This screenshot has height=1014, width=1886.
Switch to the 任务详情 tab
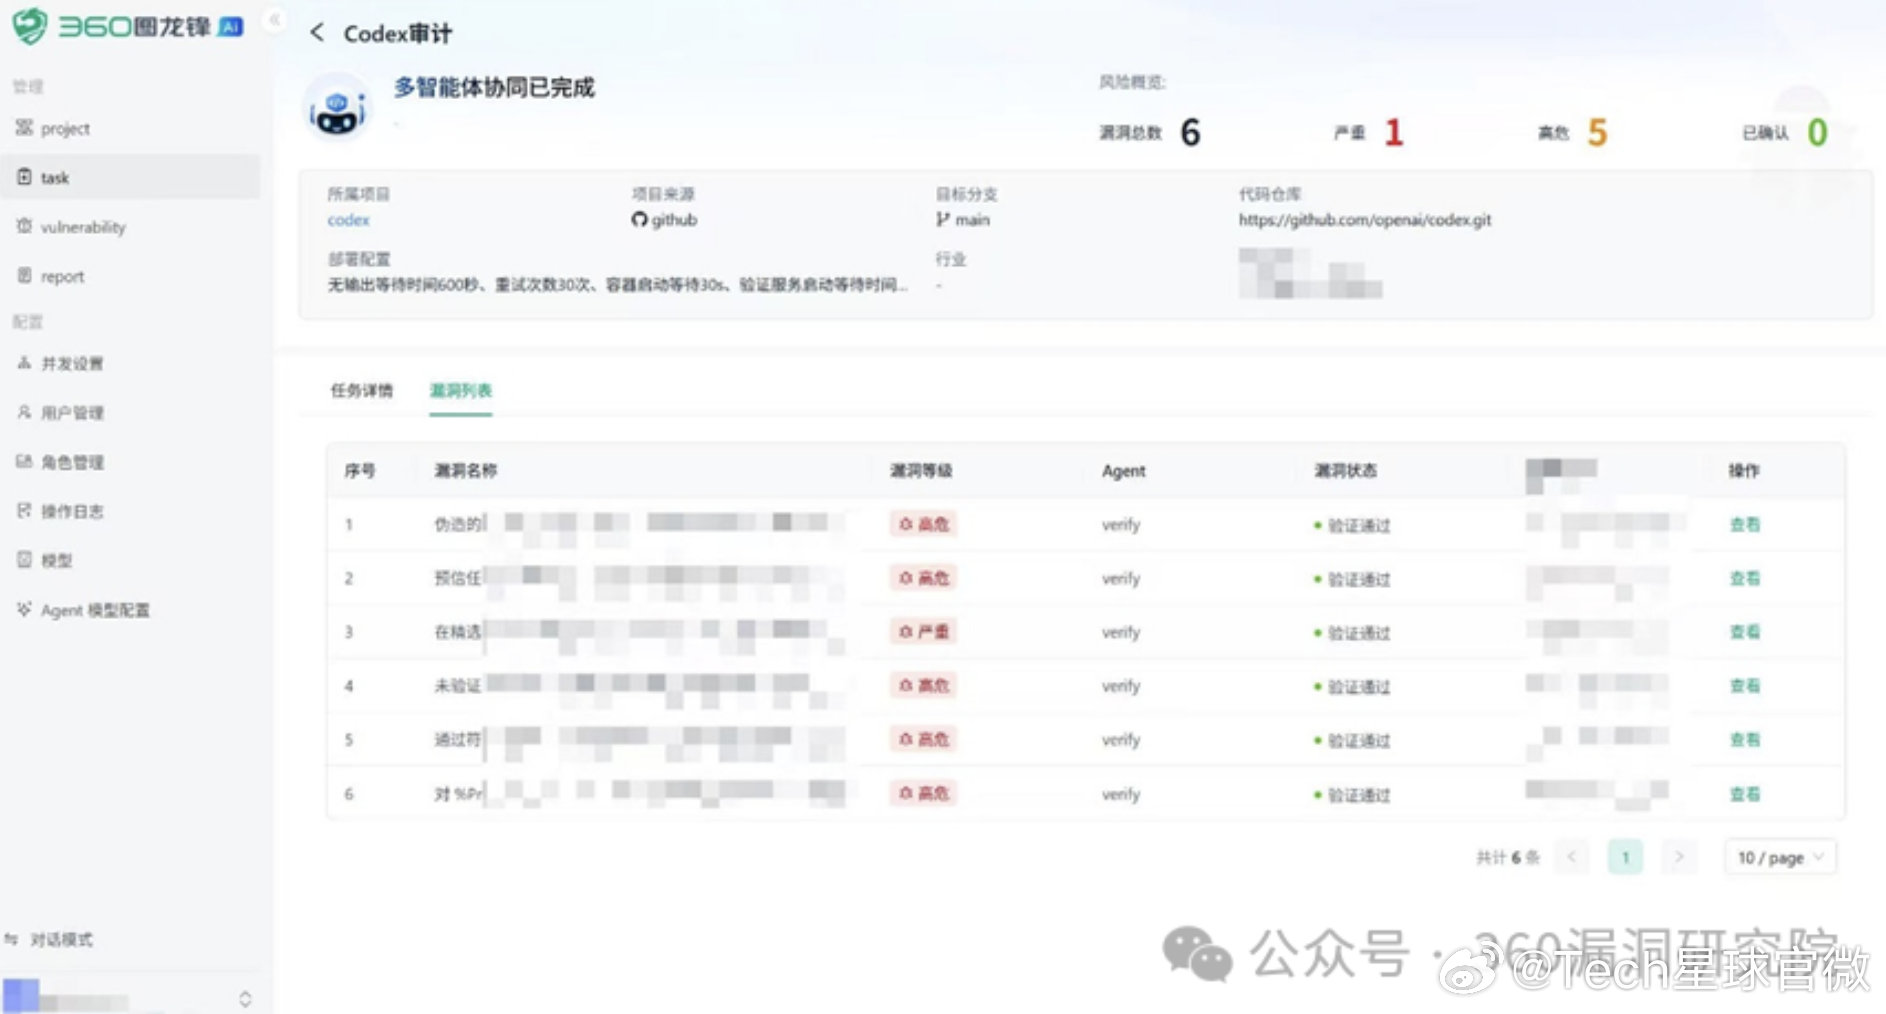pyautogui.click(x=362, y=390)
